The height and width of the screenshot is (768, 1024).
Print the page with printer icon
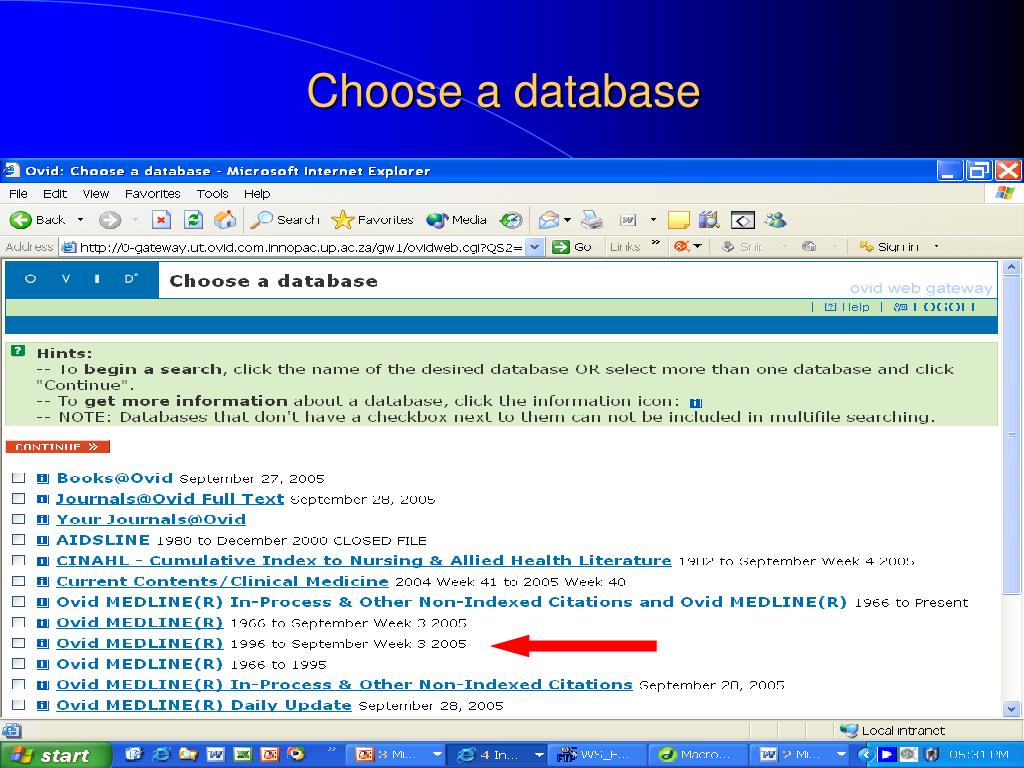[x=592, y=220]
